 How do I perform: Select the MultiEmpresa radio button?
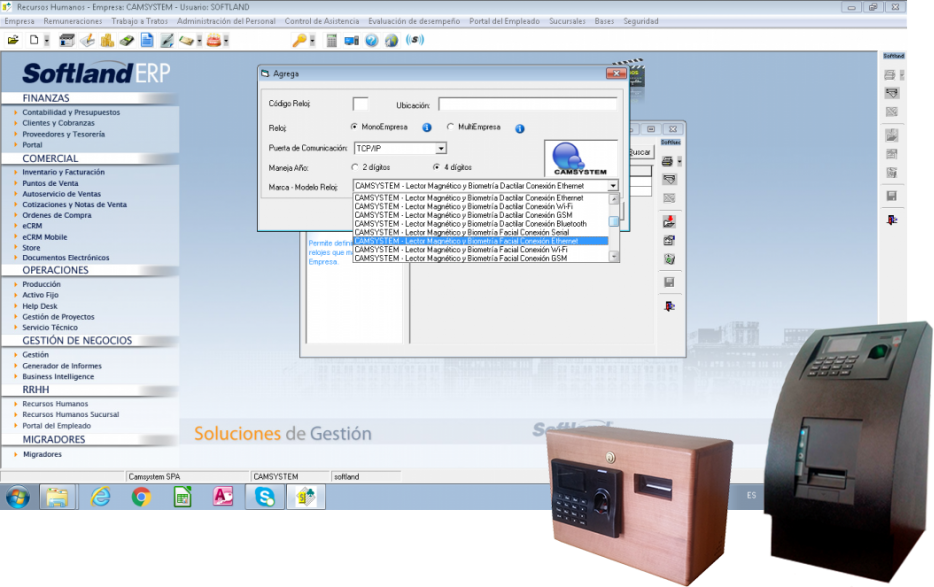[x=450, y=126]
